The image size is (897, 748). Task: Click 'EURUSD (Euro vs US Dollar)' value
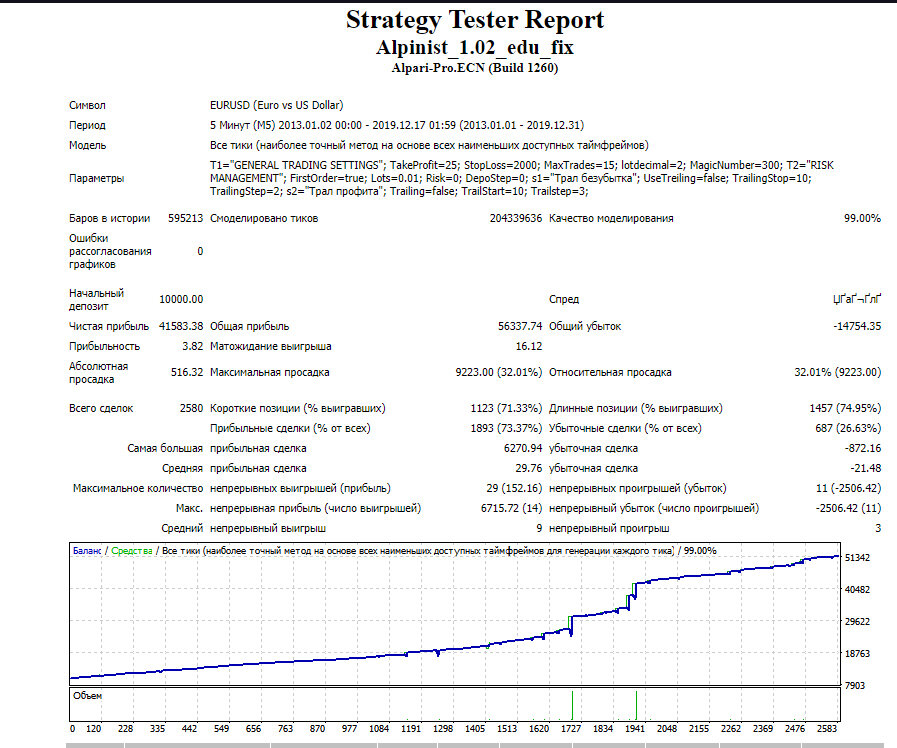(276, 105)
